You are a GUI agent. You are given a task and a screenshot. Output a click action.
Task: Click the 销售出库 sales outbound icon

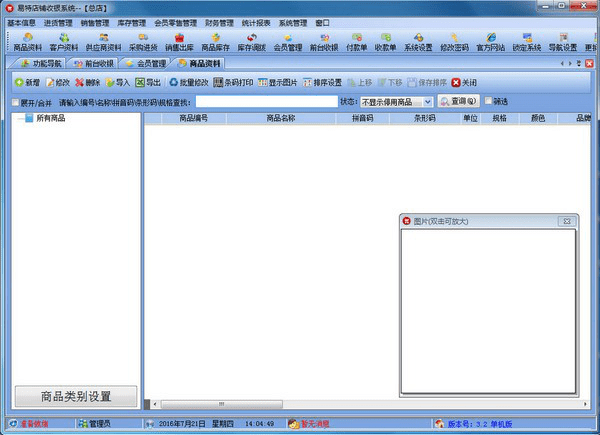point(179,42)
